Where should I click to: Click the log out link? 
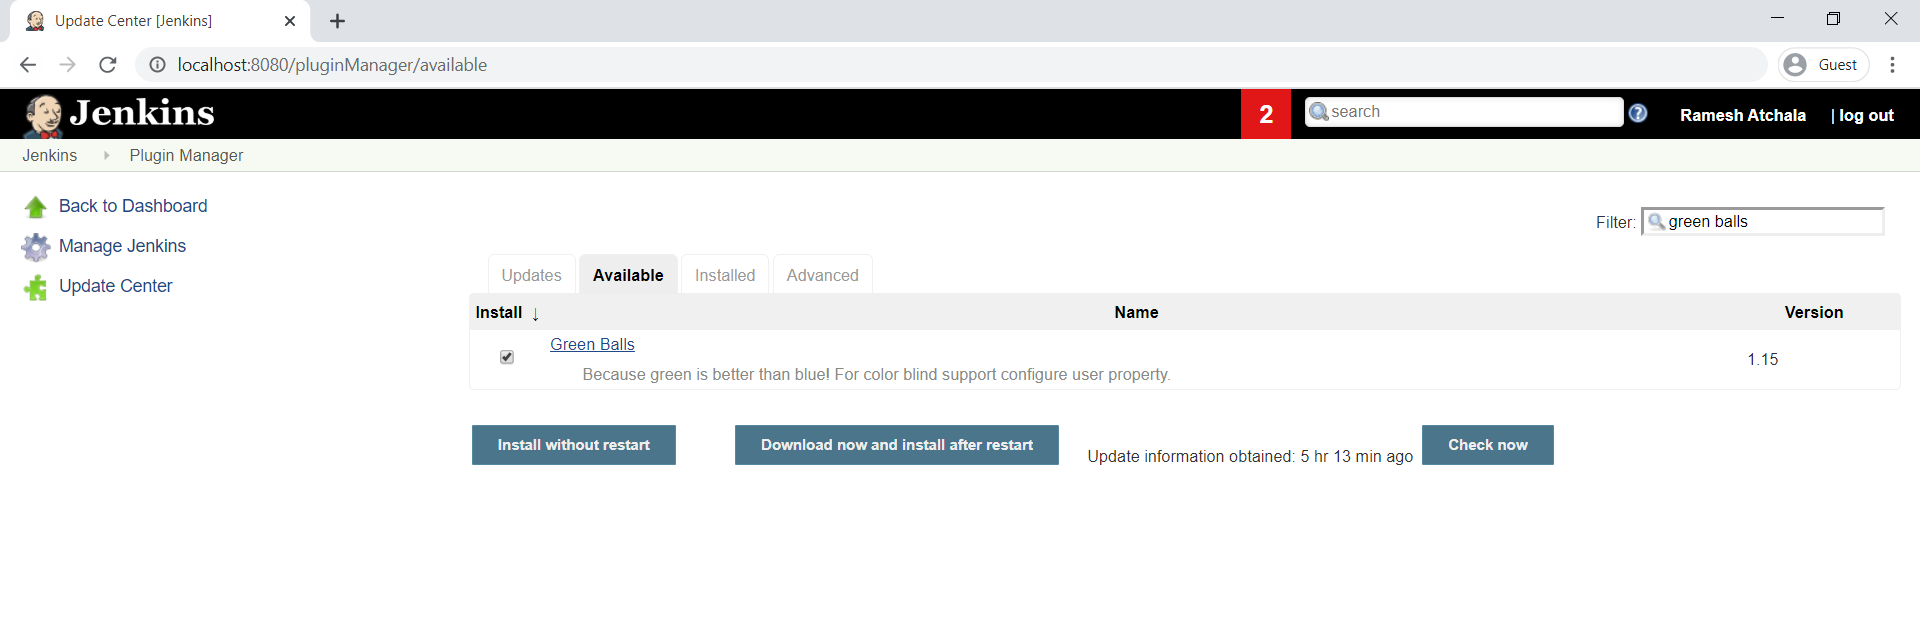pyautogui.click(x=1866, y=115)
